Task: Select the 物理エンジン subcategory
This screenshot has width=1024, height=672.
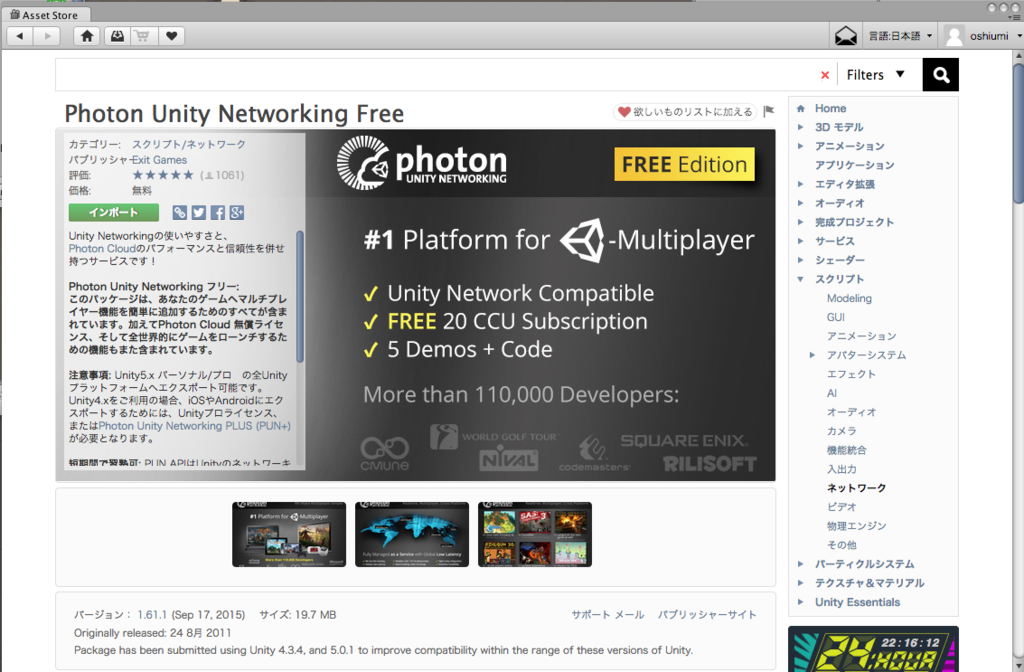Action: pos(856,526)
